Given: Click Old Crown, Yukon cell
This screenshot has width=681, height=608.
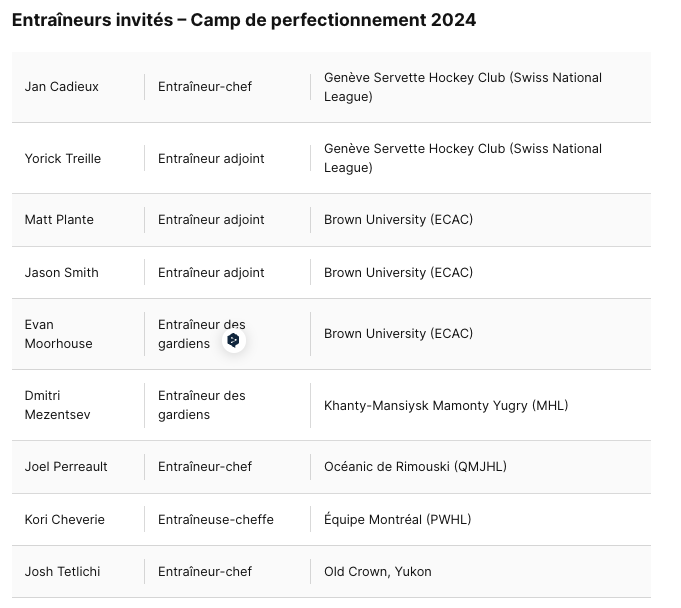Looking at the screenshot, I should point(378,572).
